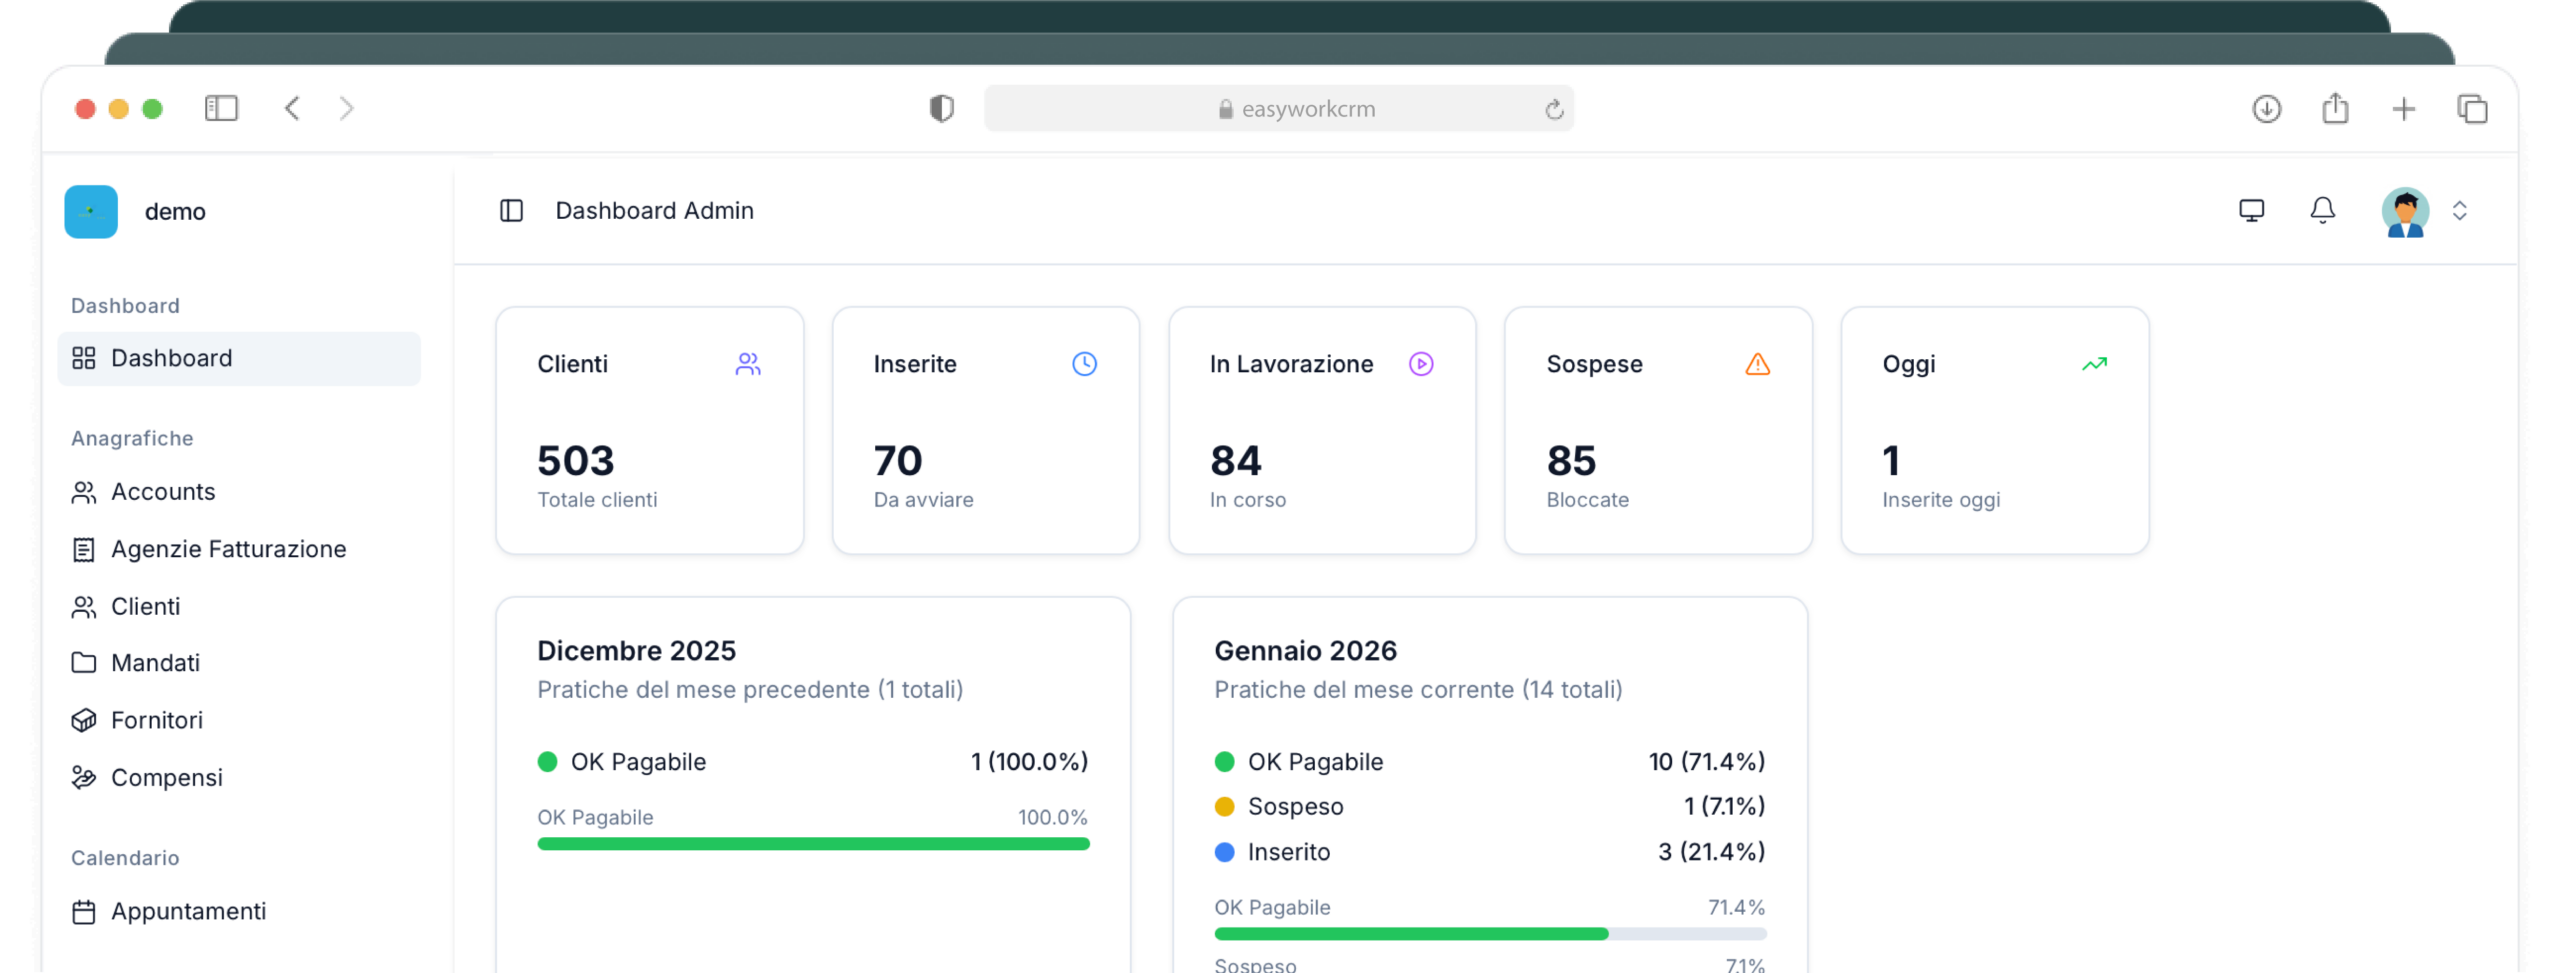Open Agenzie Fatturazione menu item
This screenshot has height=973, width=2560.
click(228, 549)
